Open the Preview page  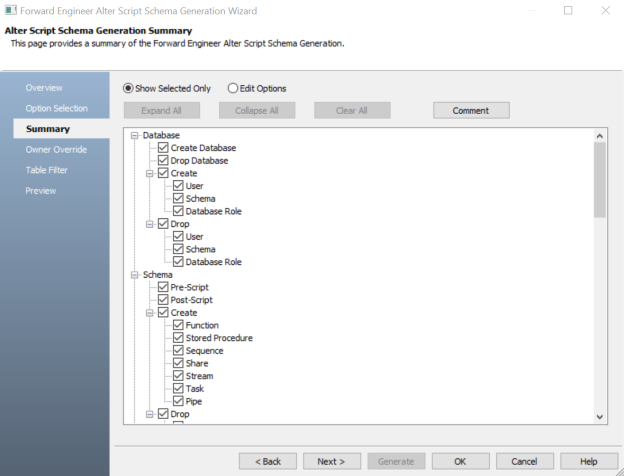click(x=41, y=191)
